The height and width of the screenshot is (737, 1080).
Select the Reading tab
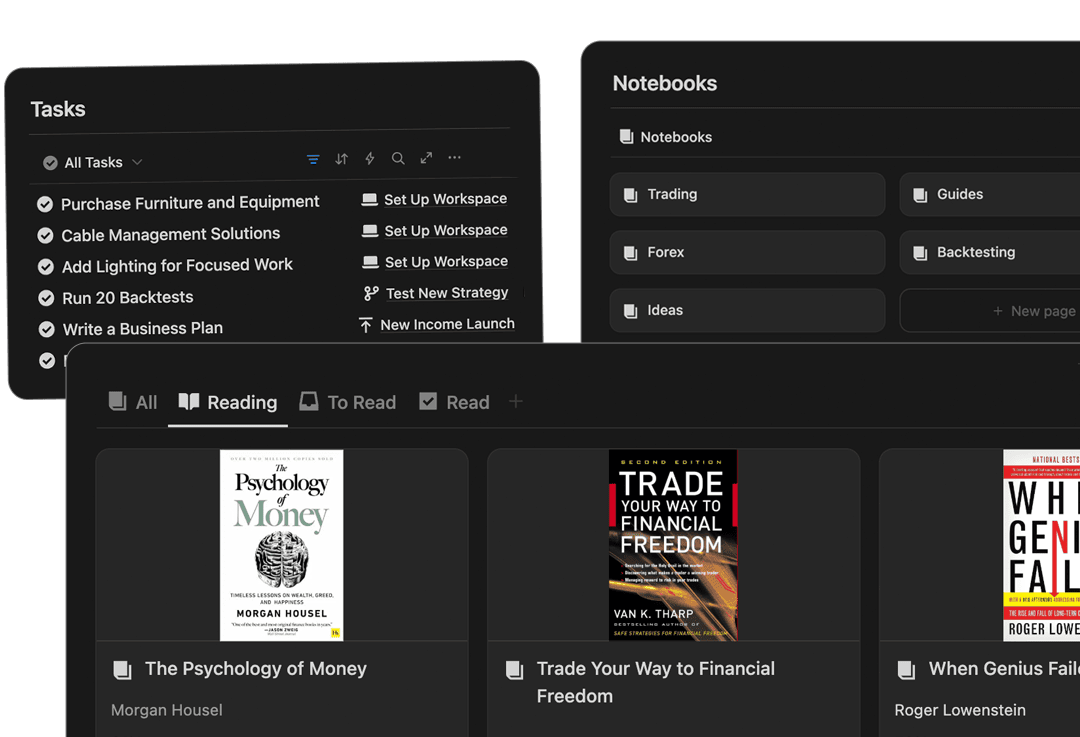(x=228, y=402)
